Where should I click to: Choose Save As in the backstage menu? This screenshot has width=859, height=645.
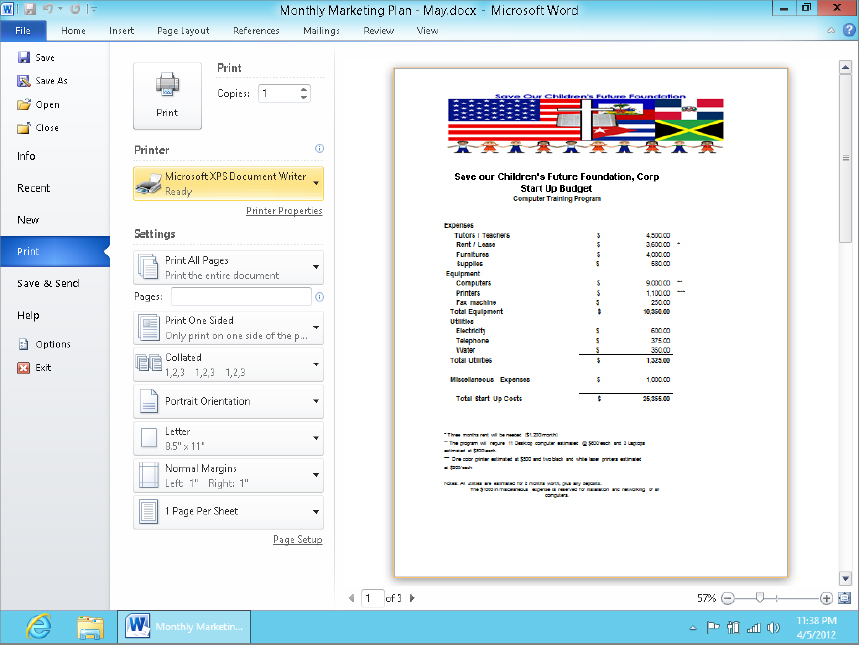[43, 81]
